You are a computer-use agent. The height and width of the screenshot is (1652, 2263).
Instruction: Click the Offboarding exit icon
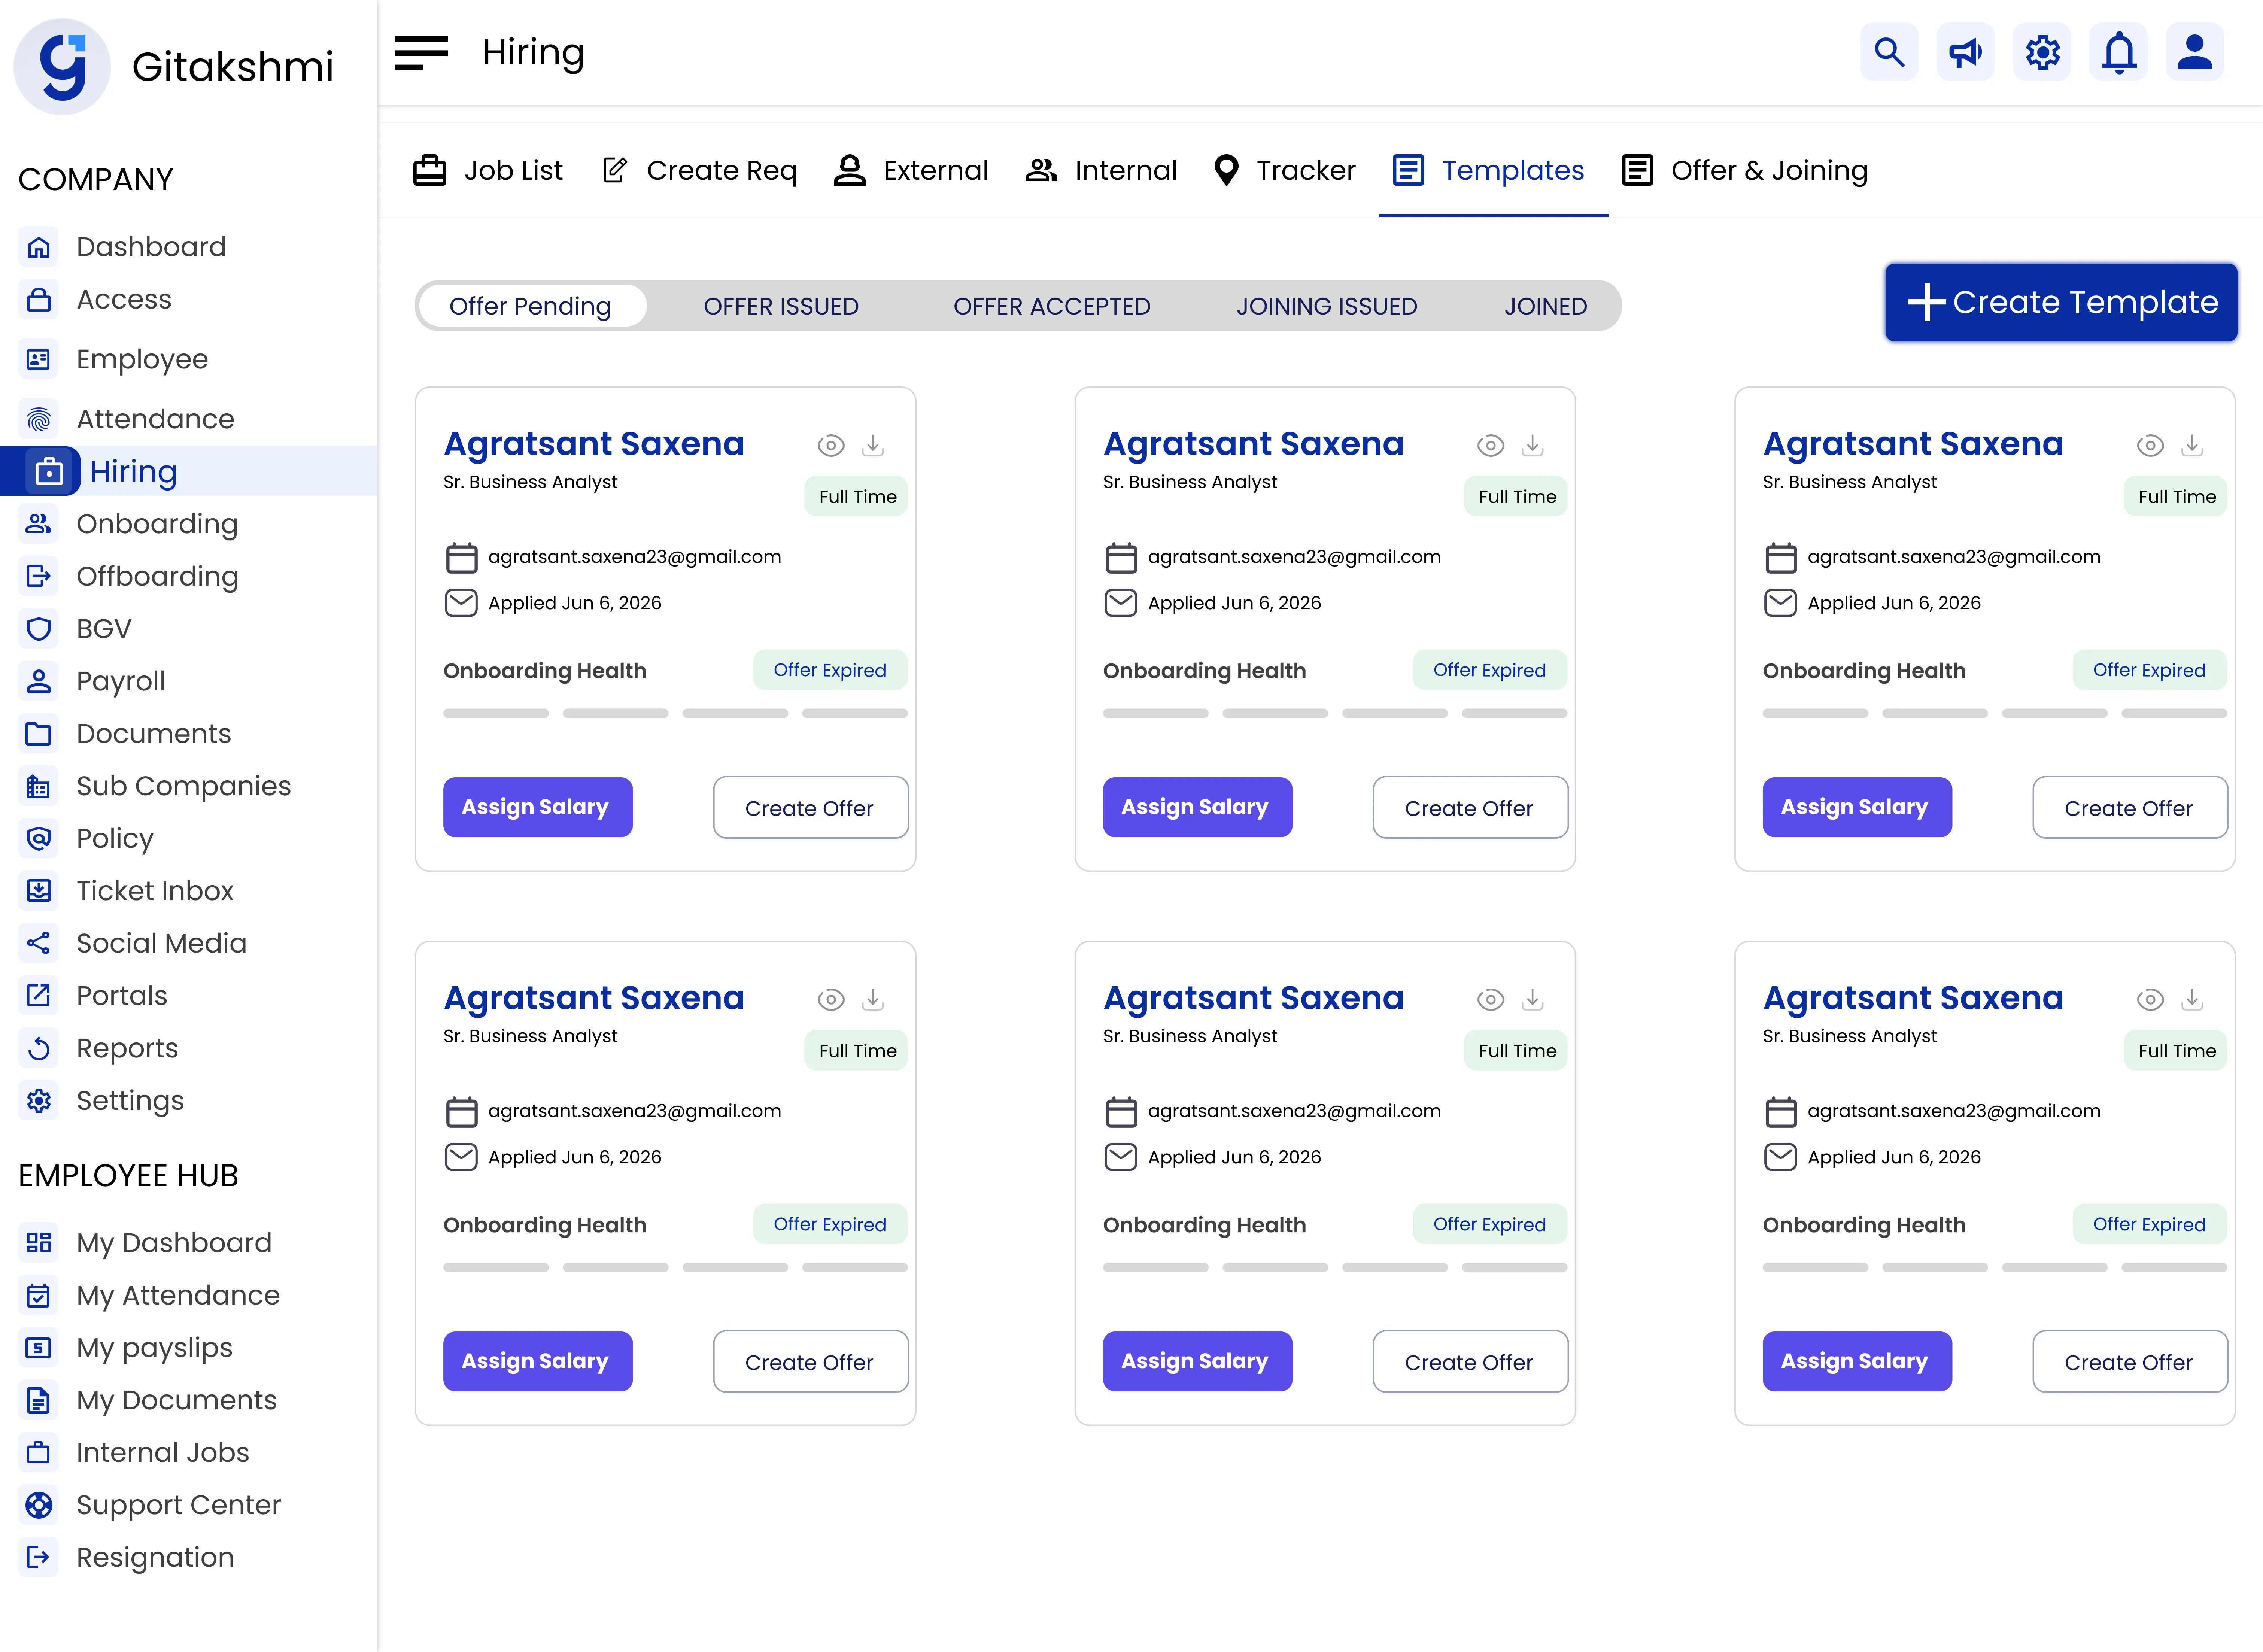39,576
